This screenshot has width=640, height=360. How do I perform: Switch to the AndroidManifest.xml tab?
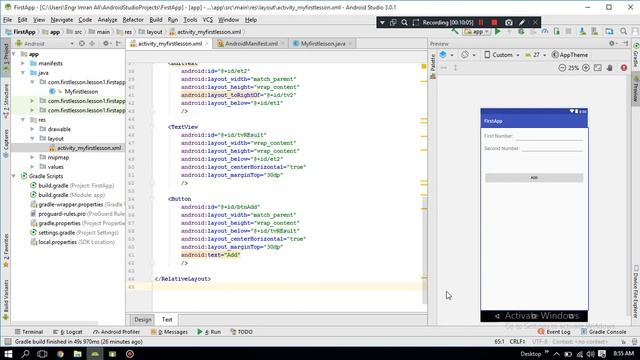tap(251, 44)
